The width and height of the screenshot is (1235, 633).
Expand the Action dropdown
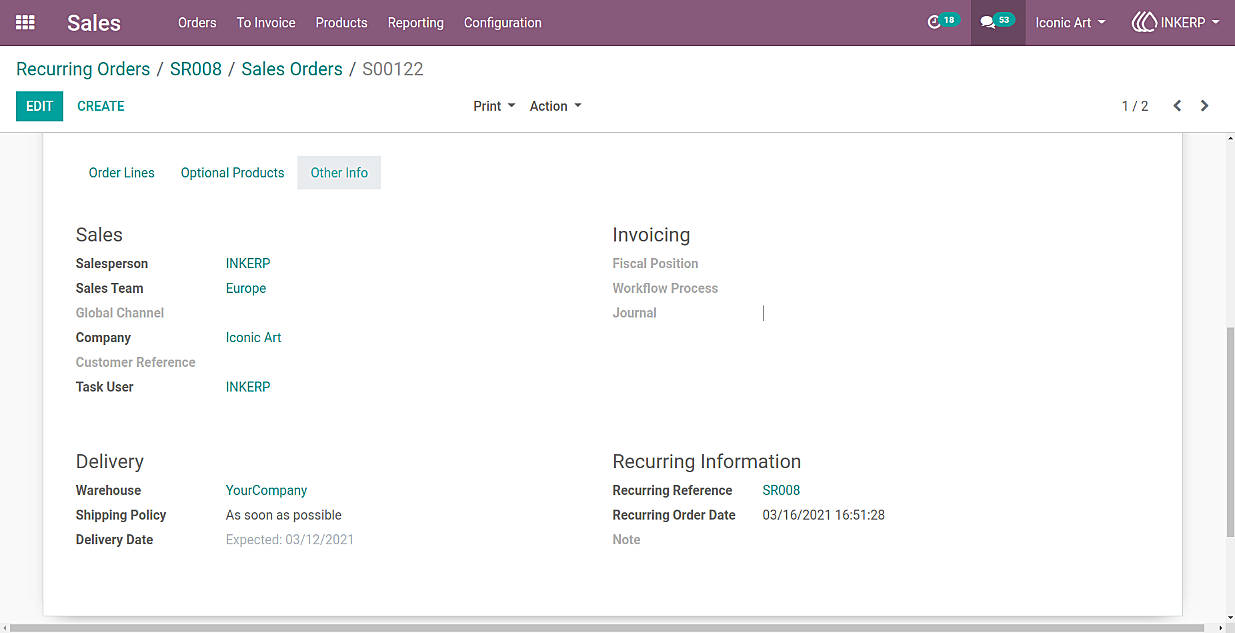[555, 106]
